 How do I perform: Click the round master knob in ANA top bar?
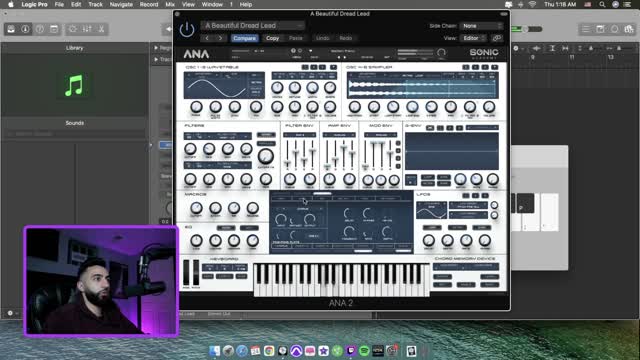pos(441,53)
